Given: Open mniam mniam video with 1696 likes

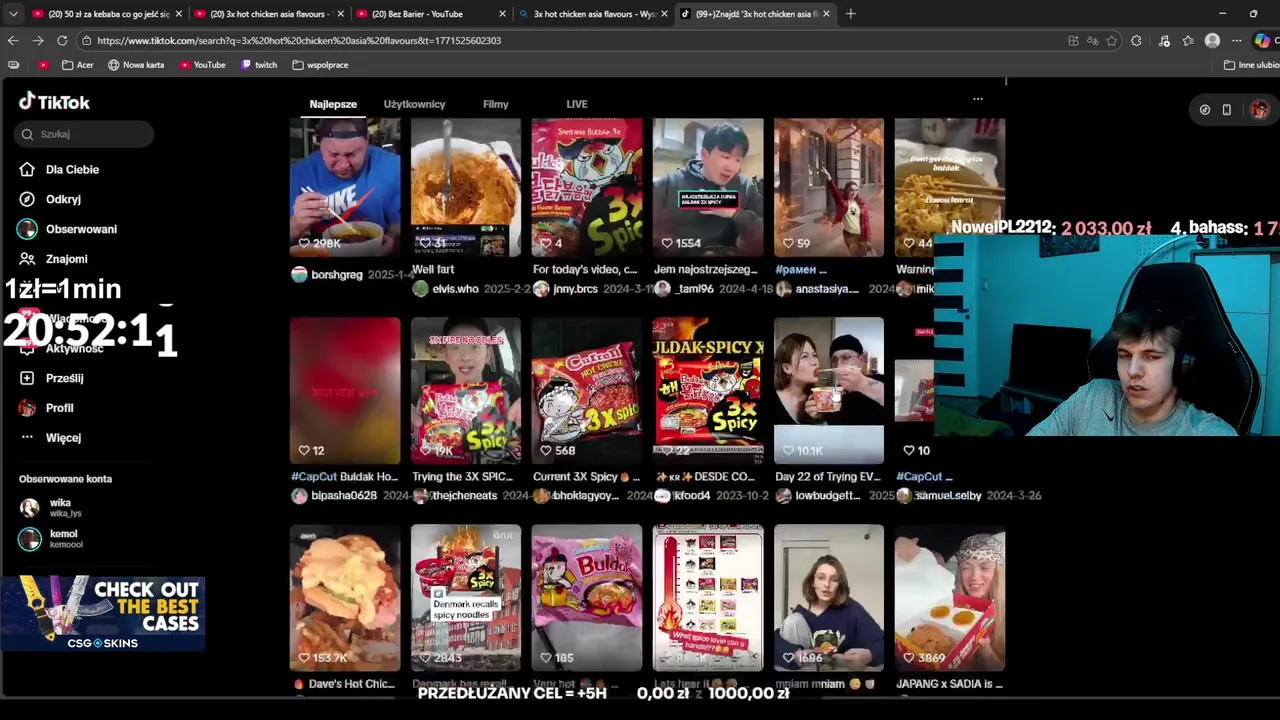Looking at the screenshot, I should click(829, 598).
